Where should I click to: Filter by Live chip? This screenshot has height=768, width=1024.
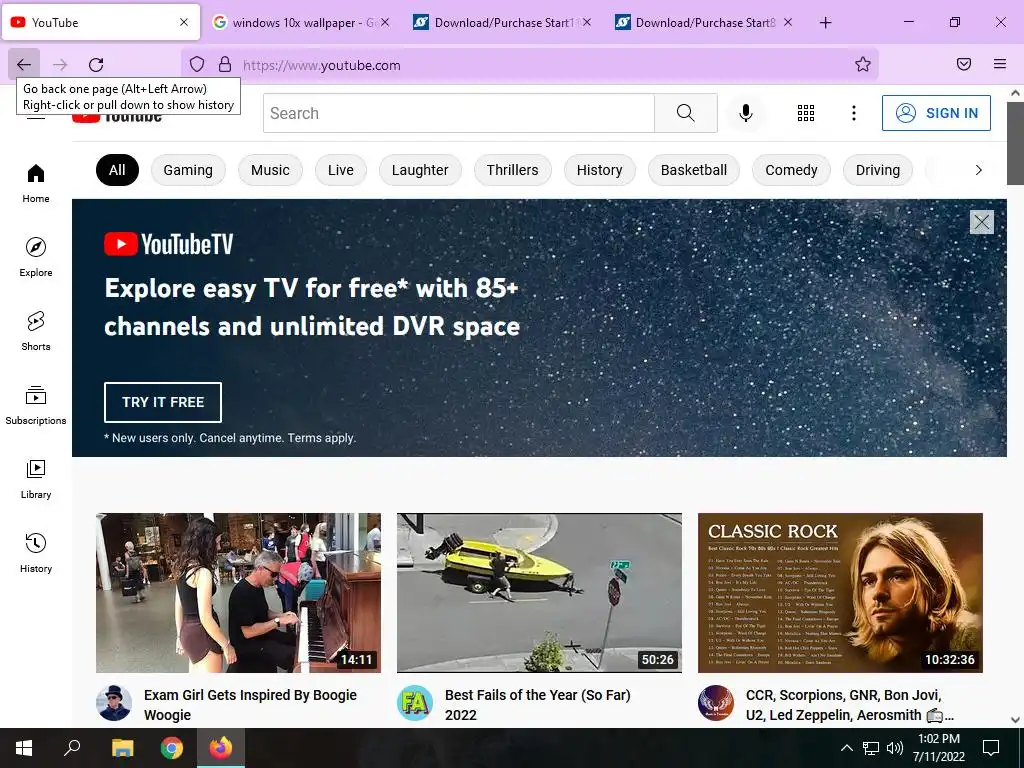pos(341,170)
